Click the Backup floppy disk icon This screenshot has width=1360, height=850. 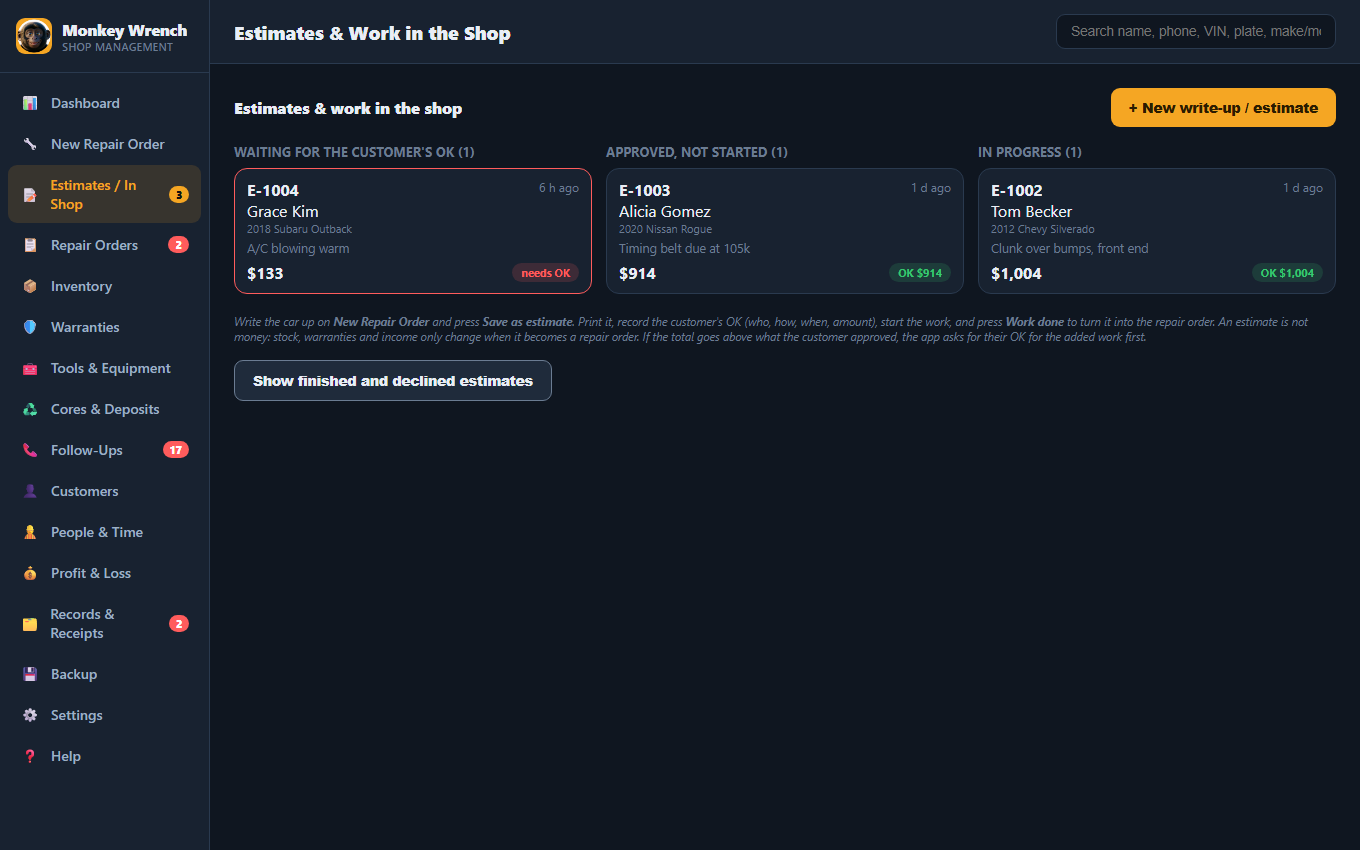(30, 674)
